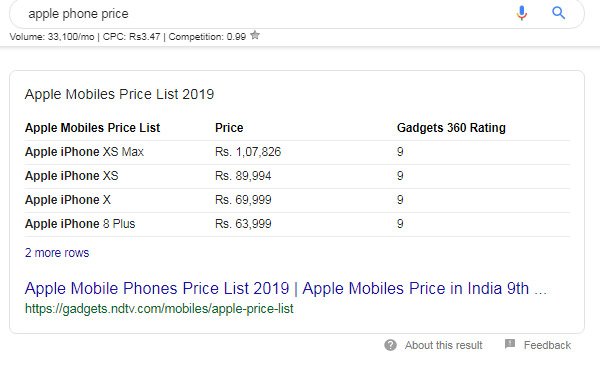Expand the 2 more rows link
Screen dimensions: 600x370
click(x=57, y=253)
